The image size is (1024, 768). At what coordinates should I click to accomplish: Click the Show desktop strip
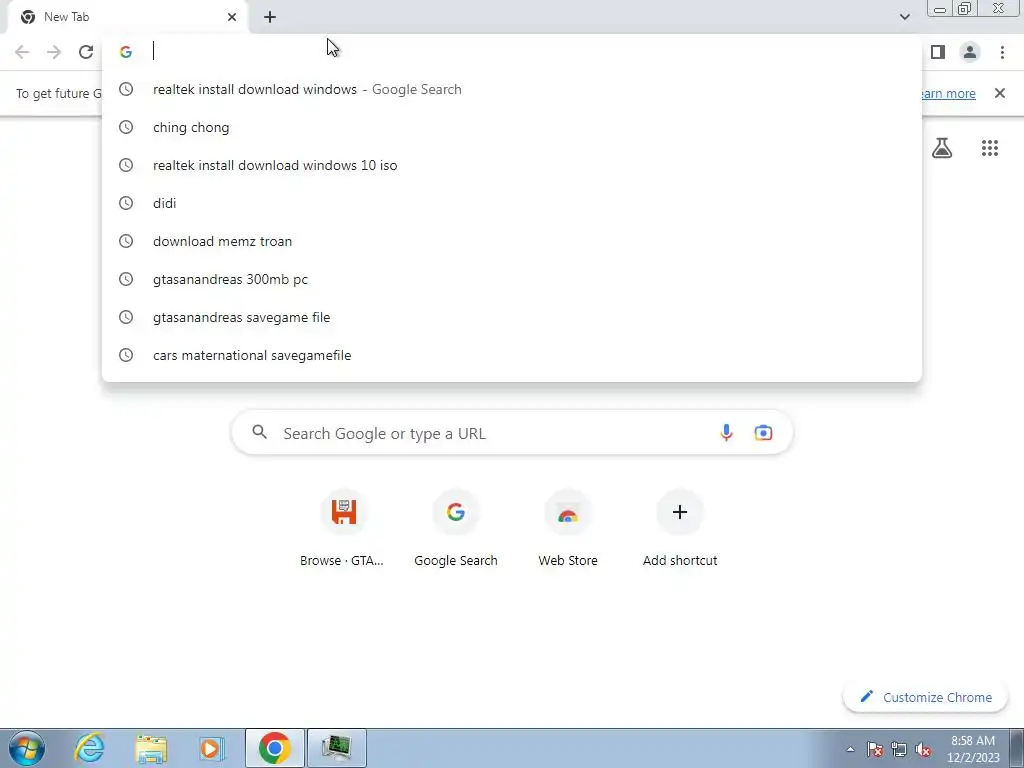1017,748
